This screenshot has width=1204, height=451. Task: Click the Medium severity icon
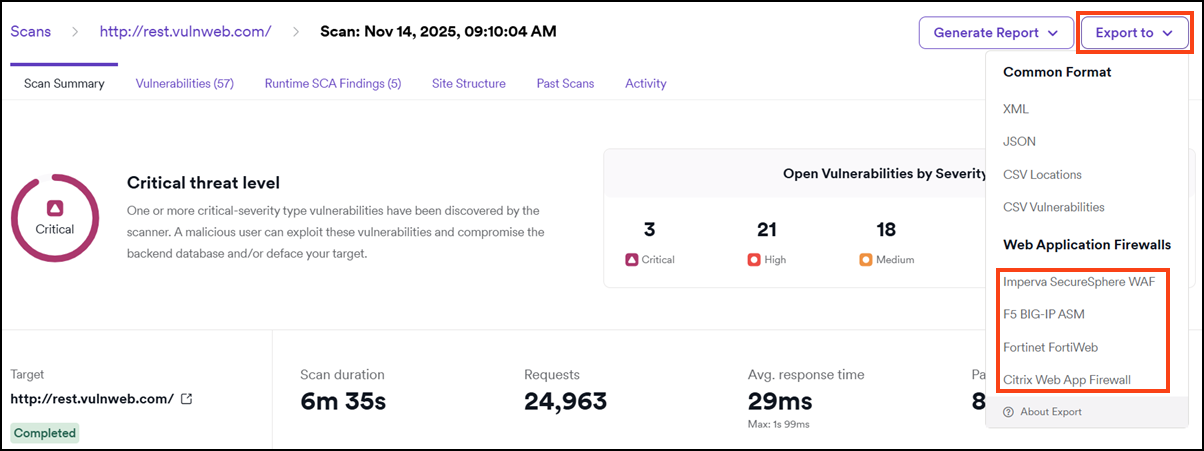pos(866,260)
